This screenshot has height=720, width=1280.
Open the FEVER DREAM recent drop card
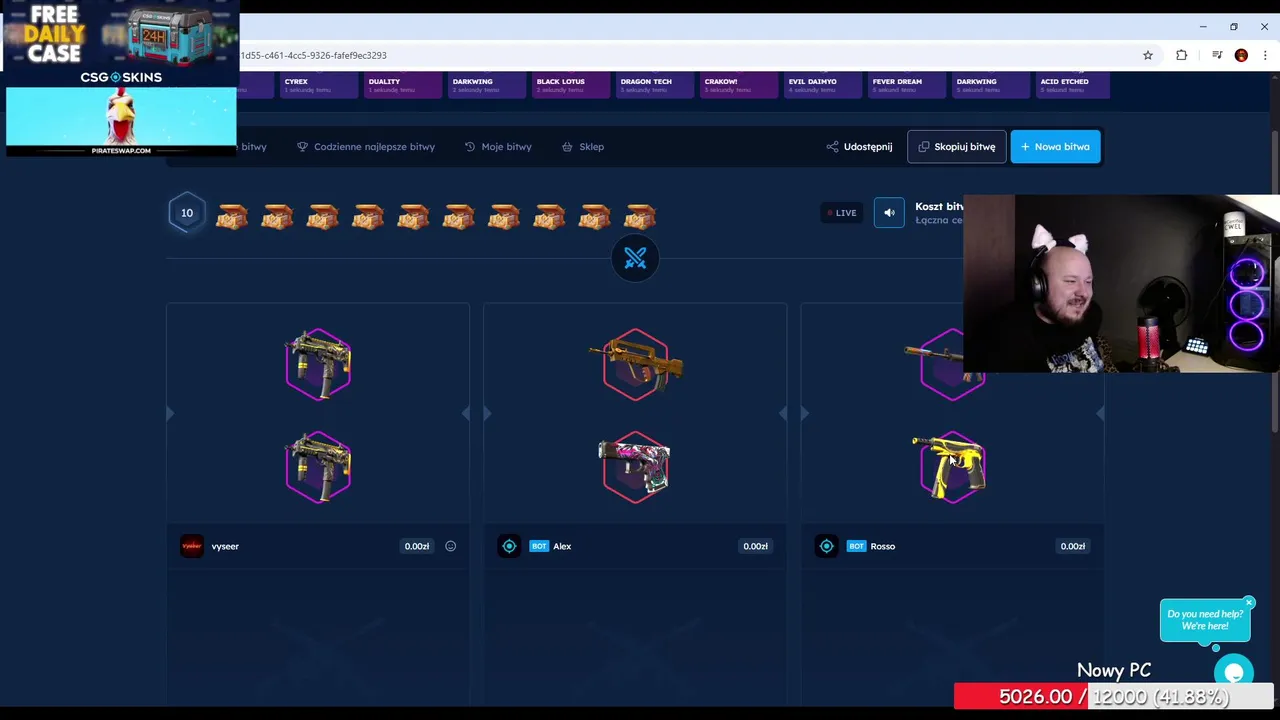point(906,85)
